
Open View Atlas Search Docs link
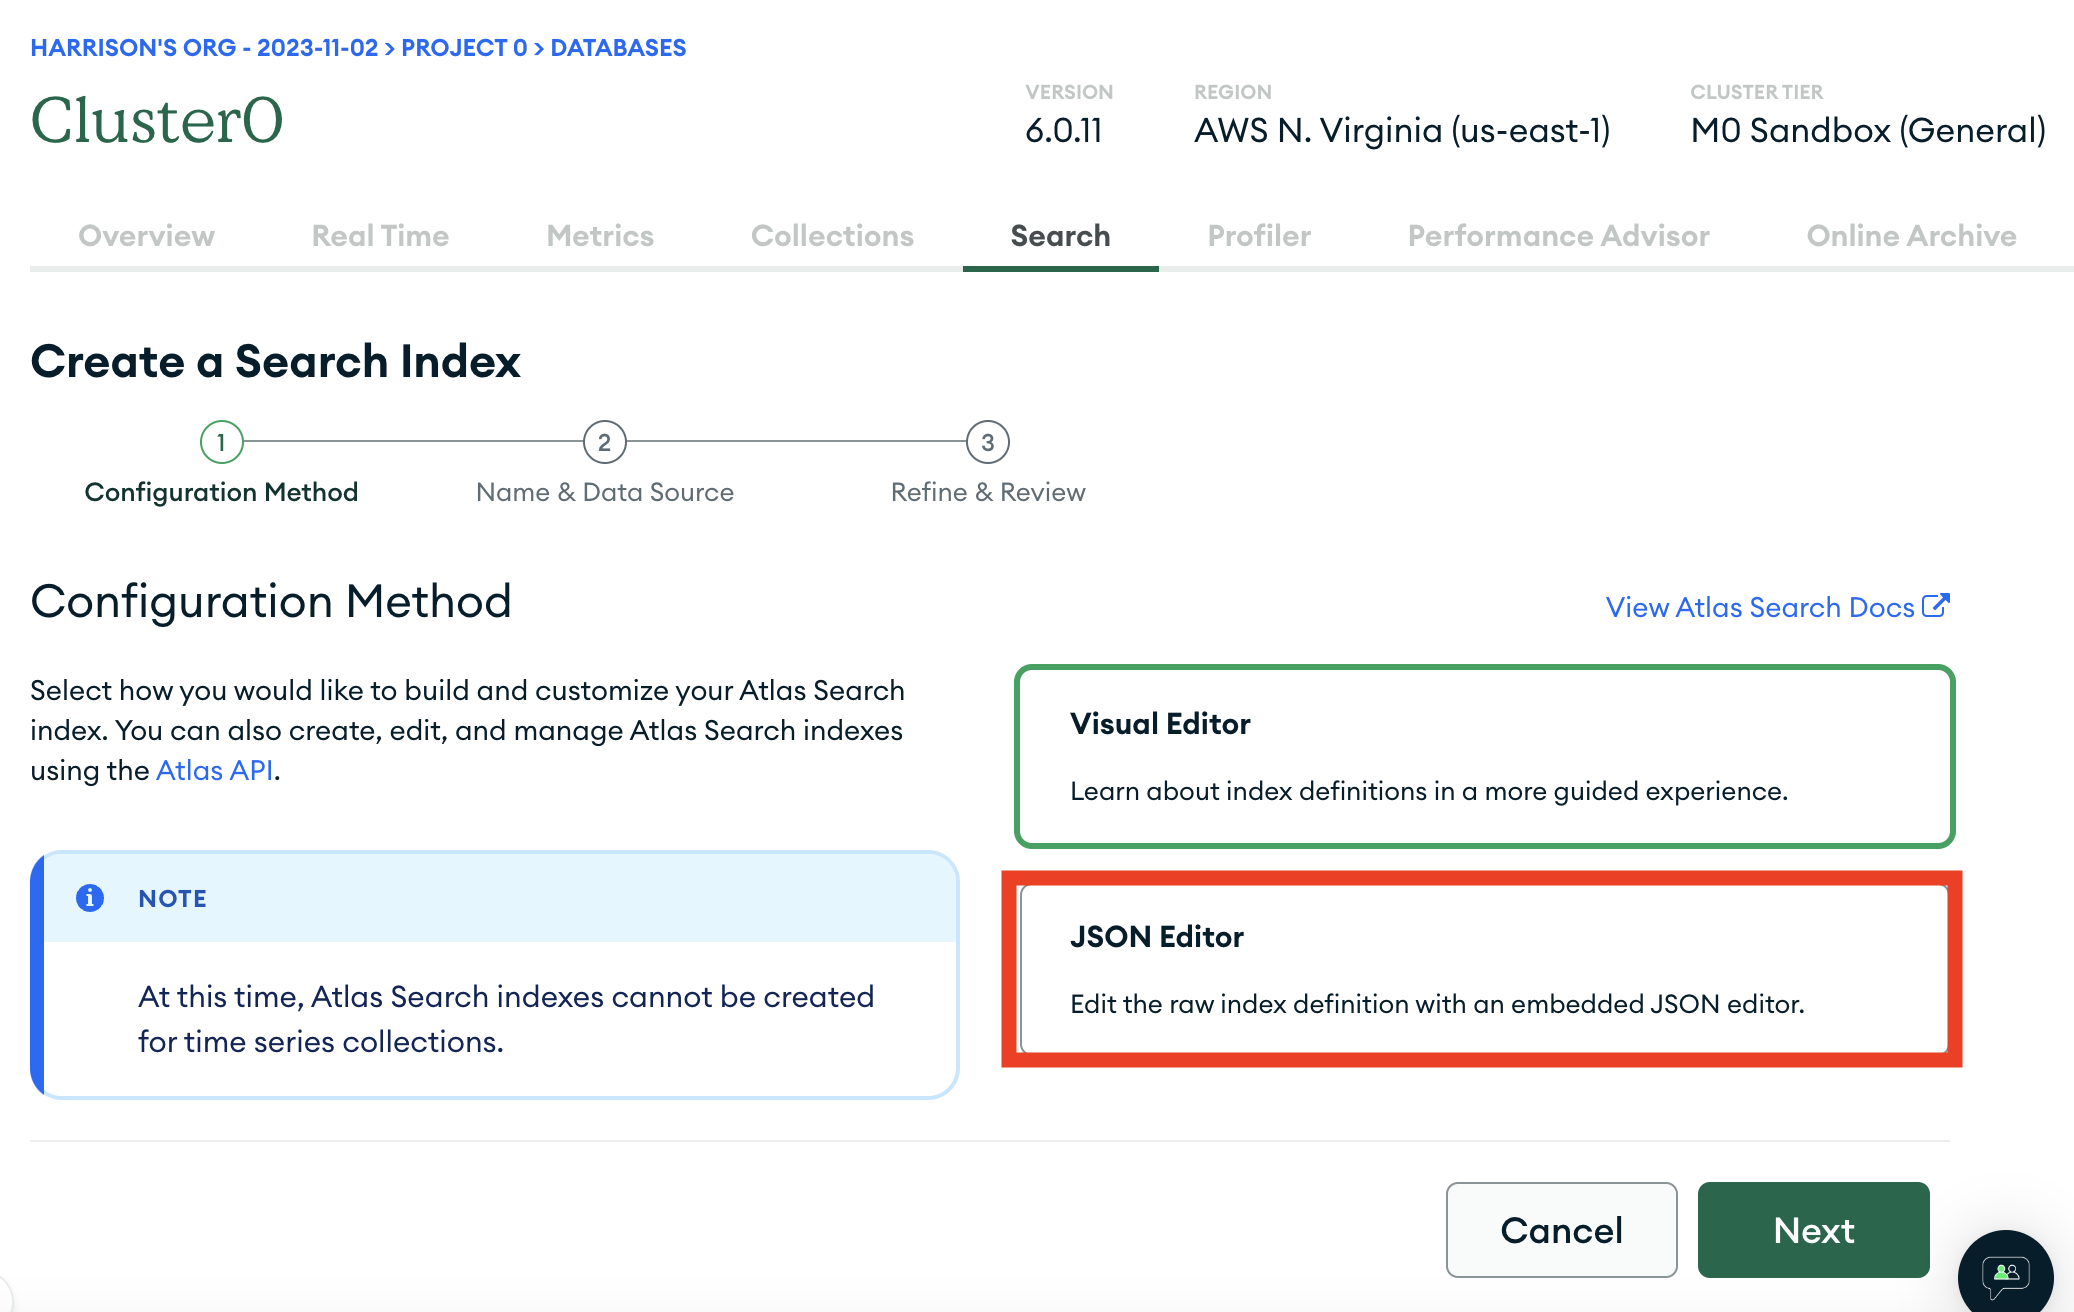1759,607
